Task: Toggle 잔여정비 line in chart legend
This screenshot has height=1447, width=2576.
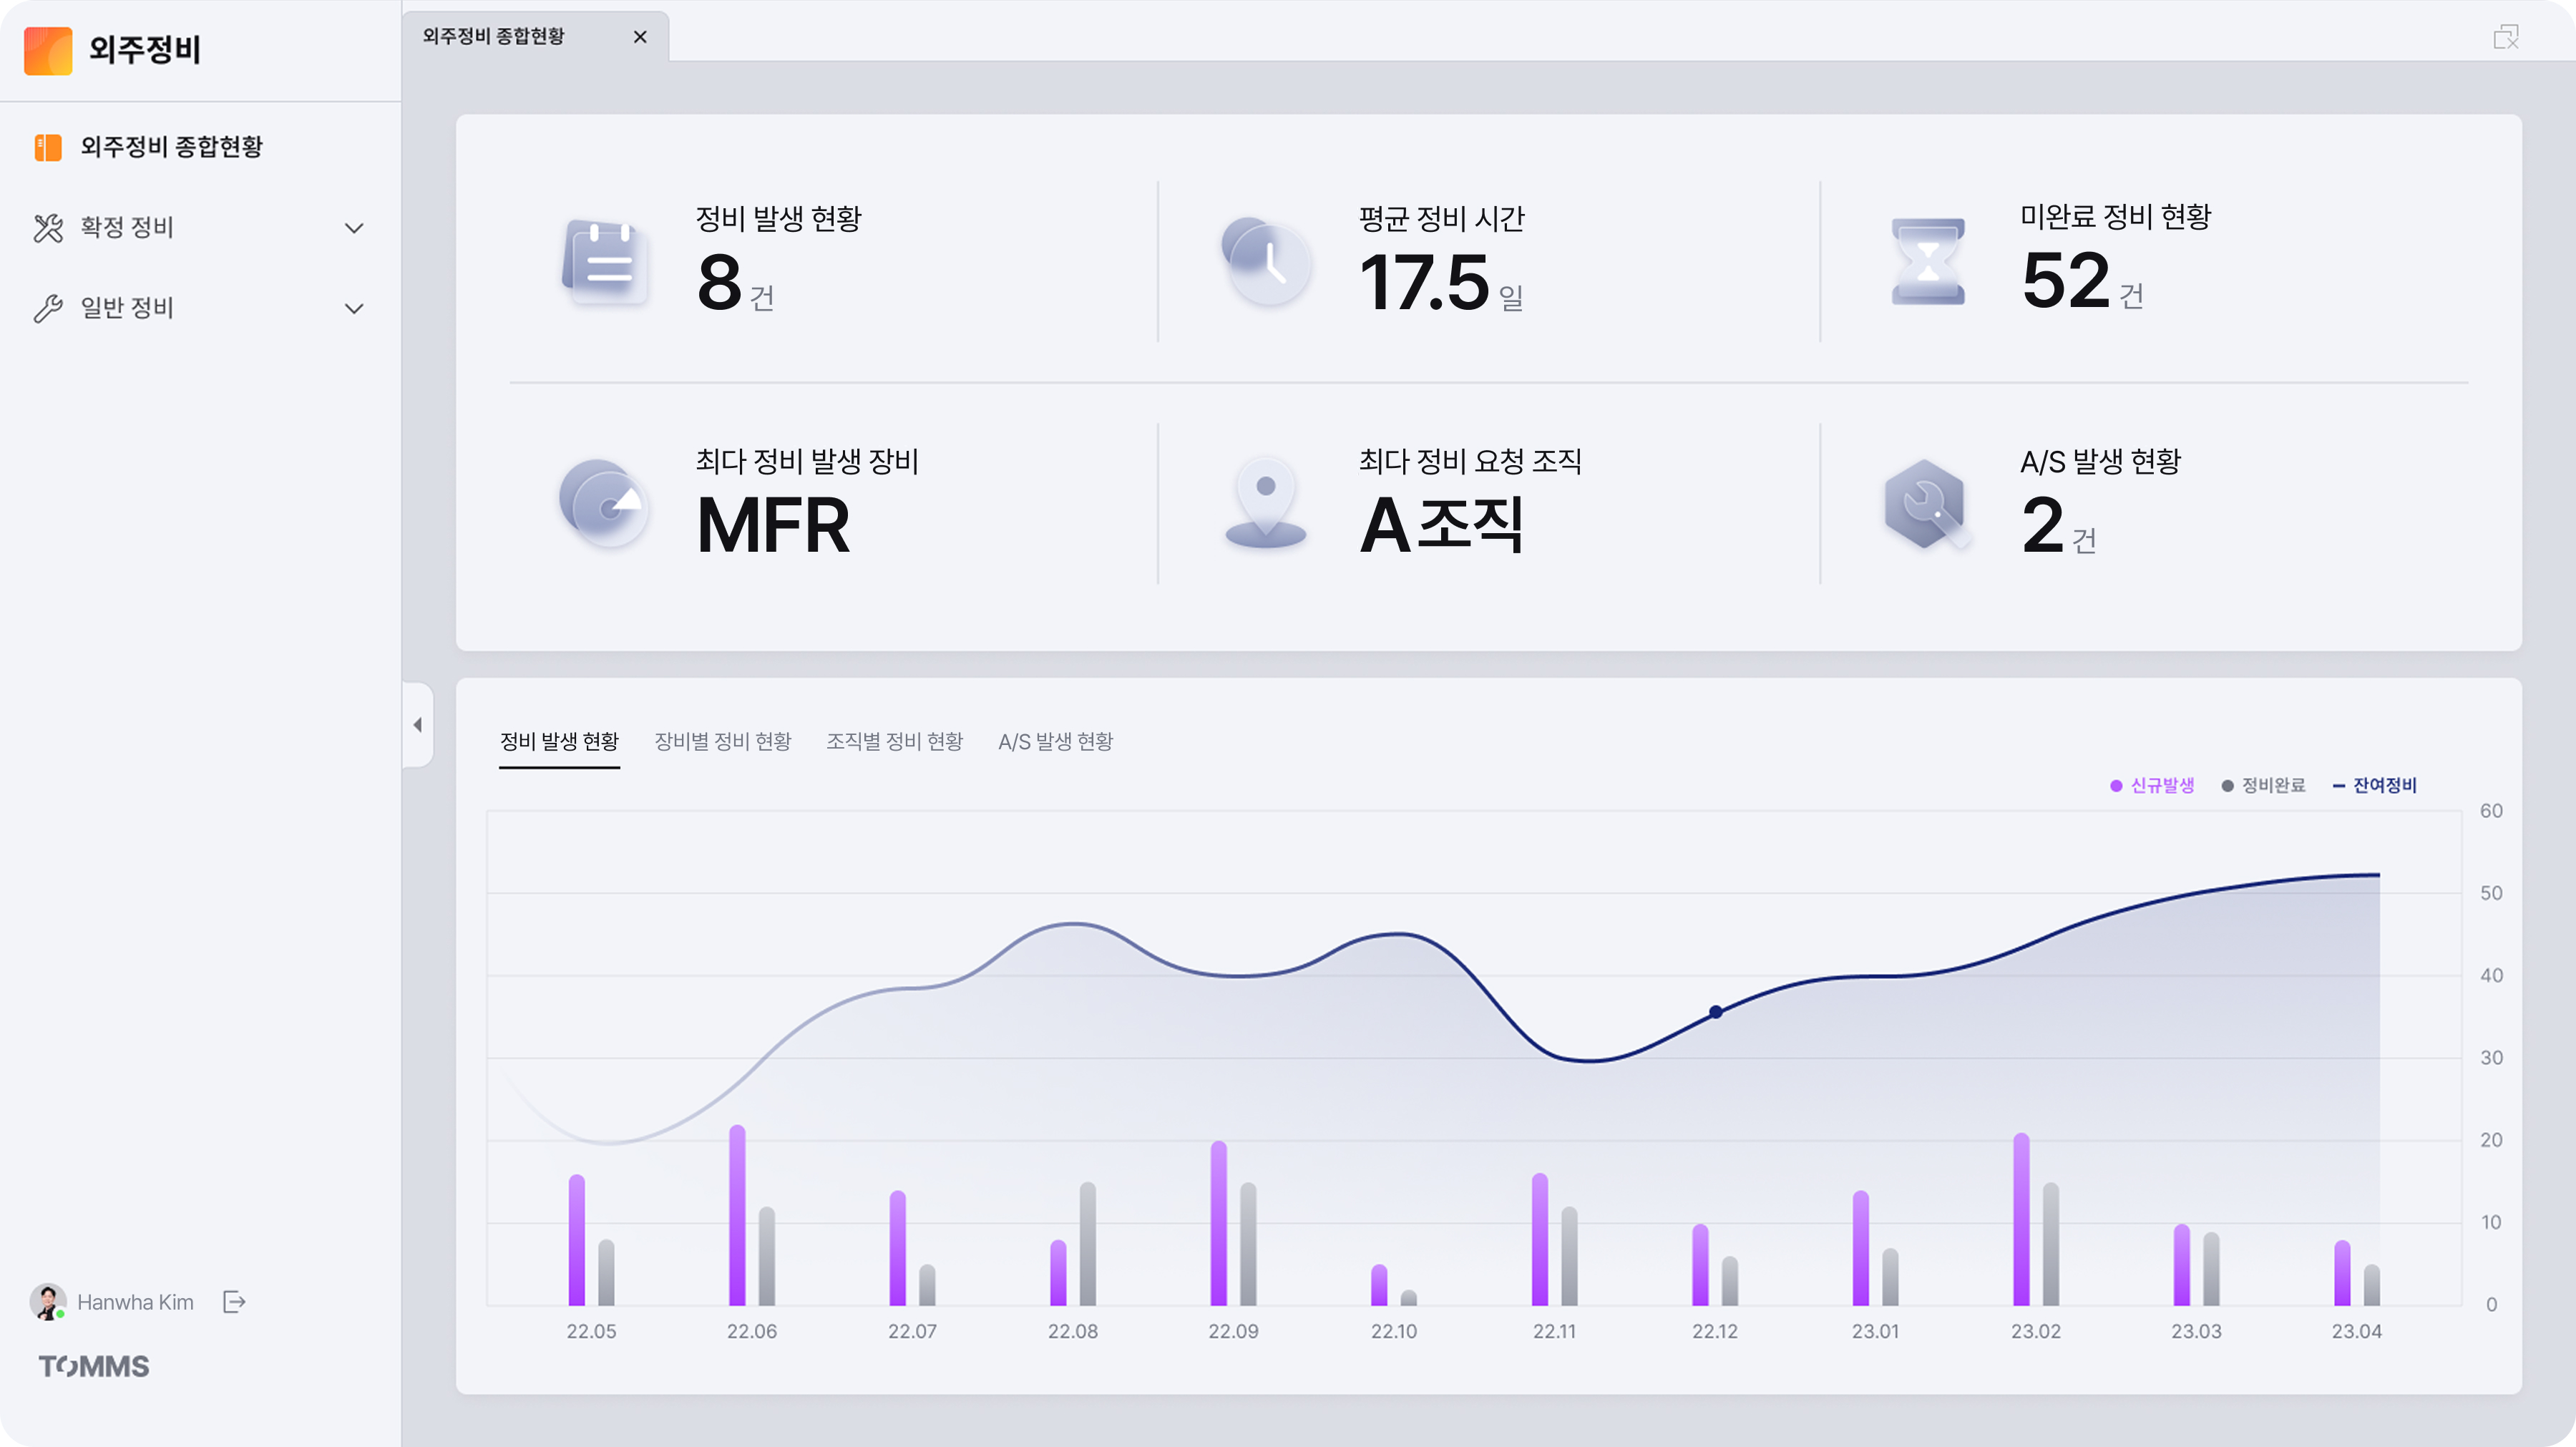Action: [x=2375, y=785]
